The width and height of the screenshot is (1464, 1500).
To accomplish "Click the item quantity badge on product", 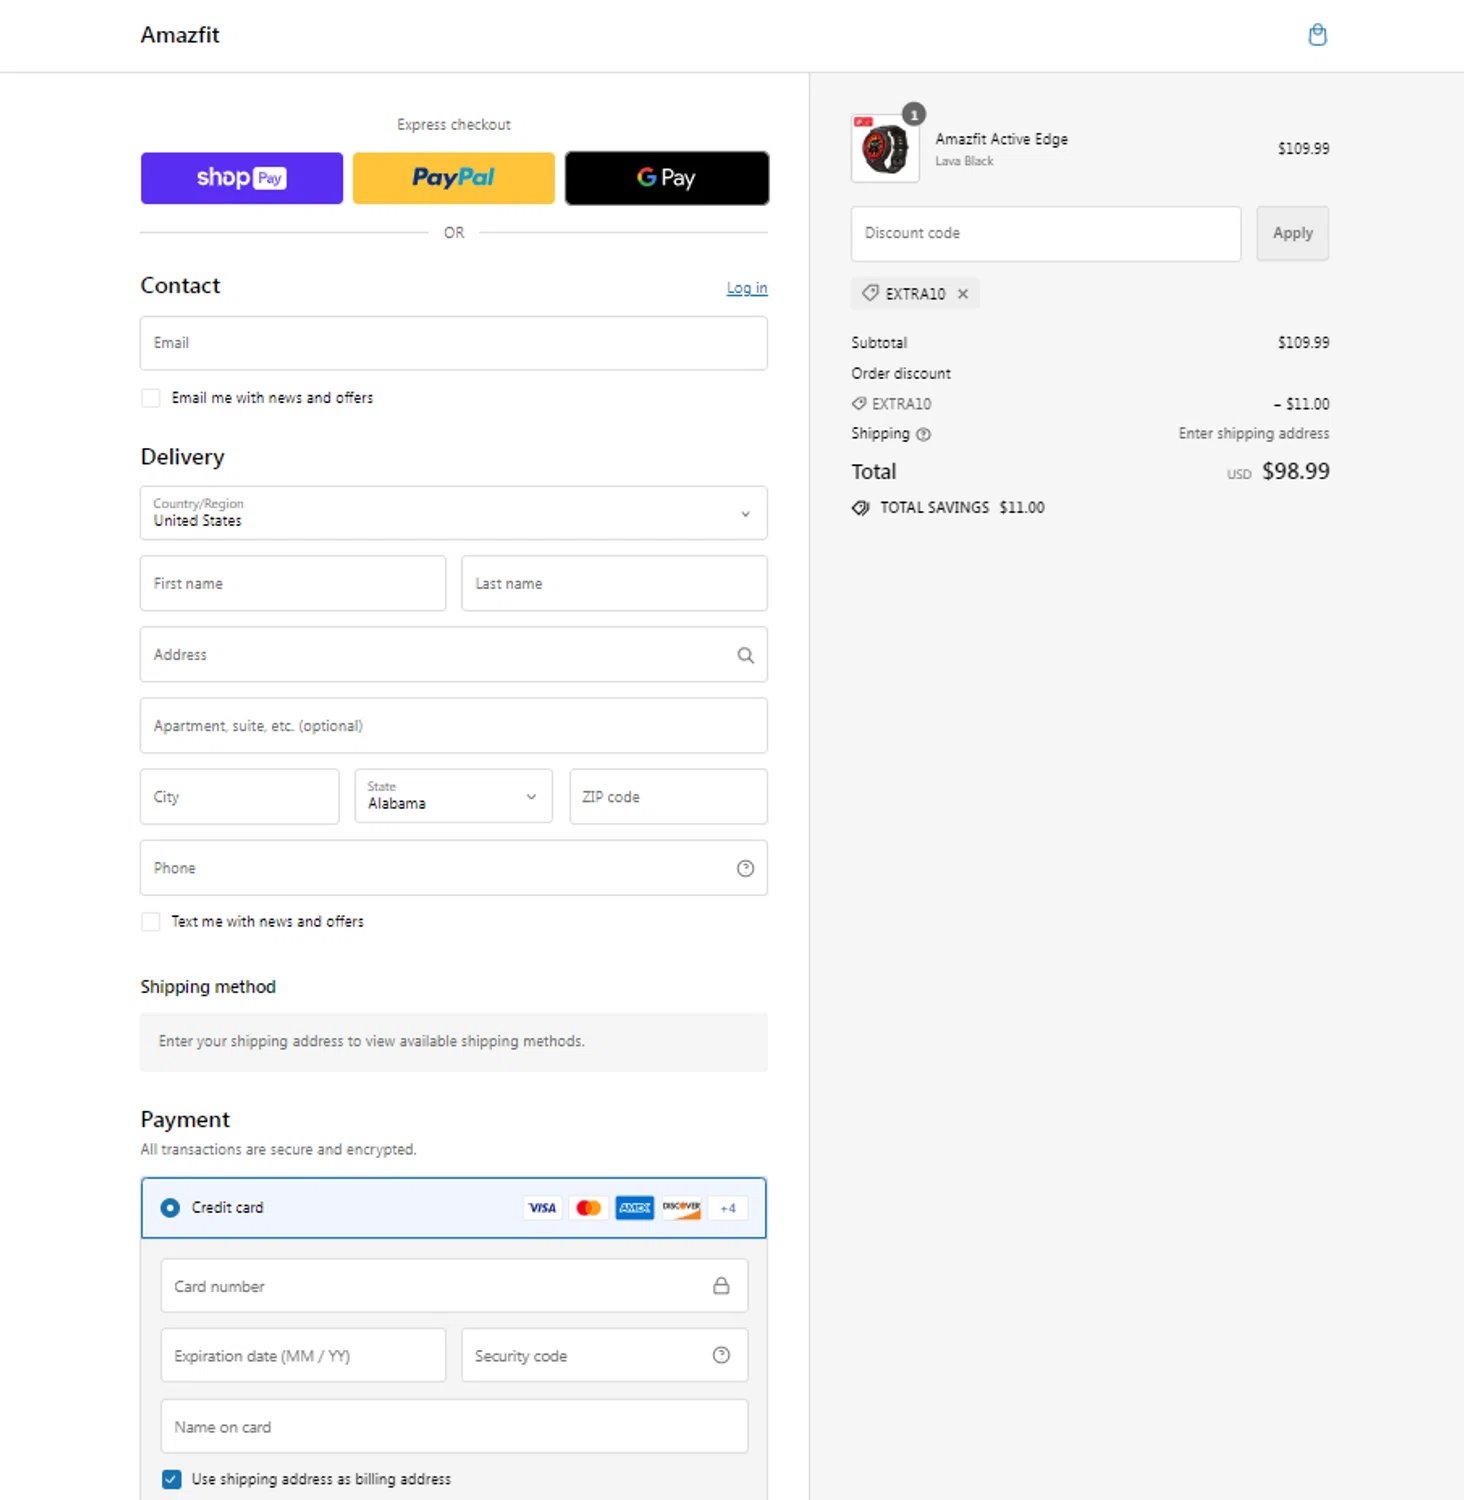I will coord(913,114).
